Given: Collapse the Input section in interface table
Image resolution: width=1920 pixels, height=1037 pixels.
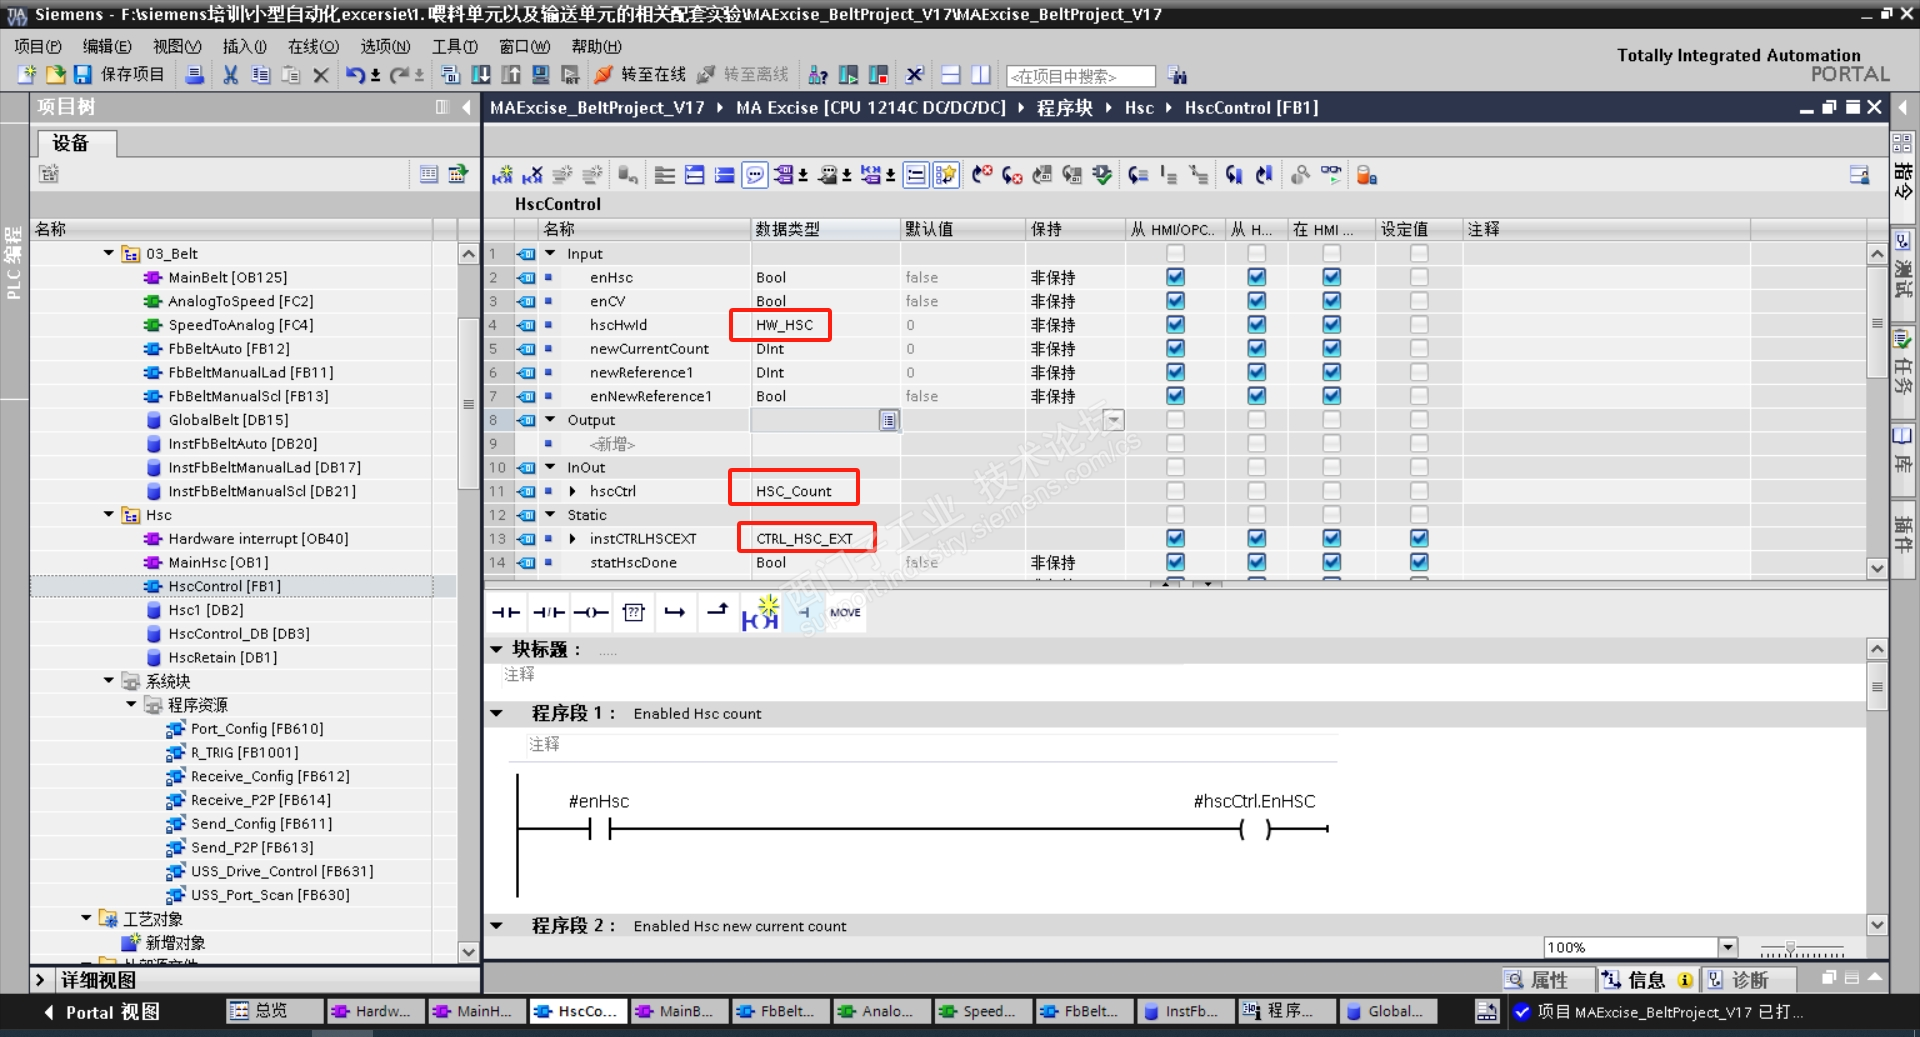Looking at the screenshot, I should coord(550,253).
